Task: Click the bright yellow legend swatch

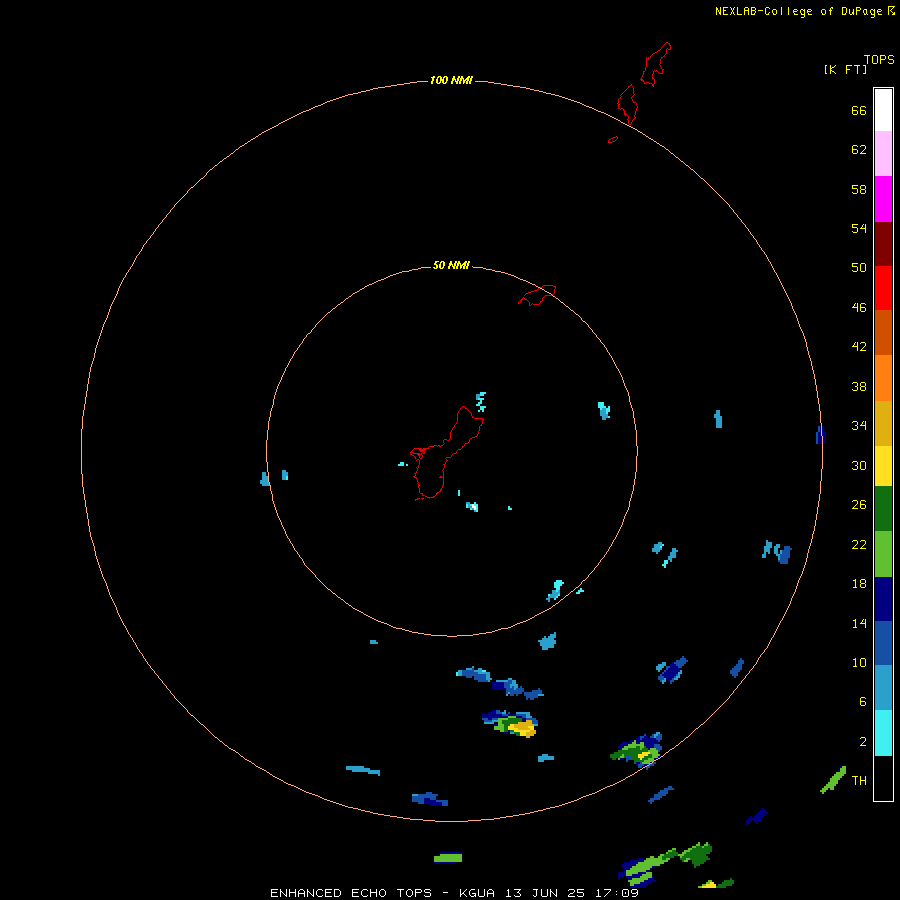Action: pos(883,466)
